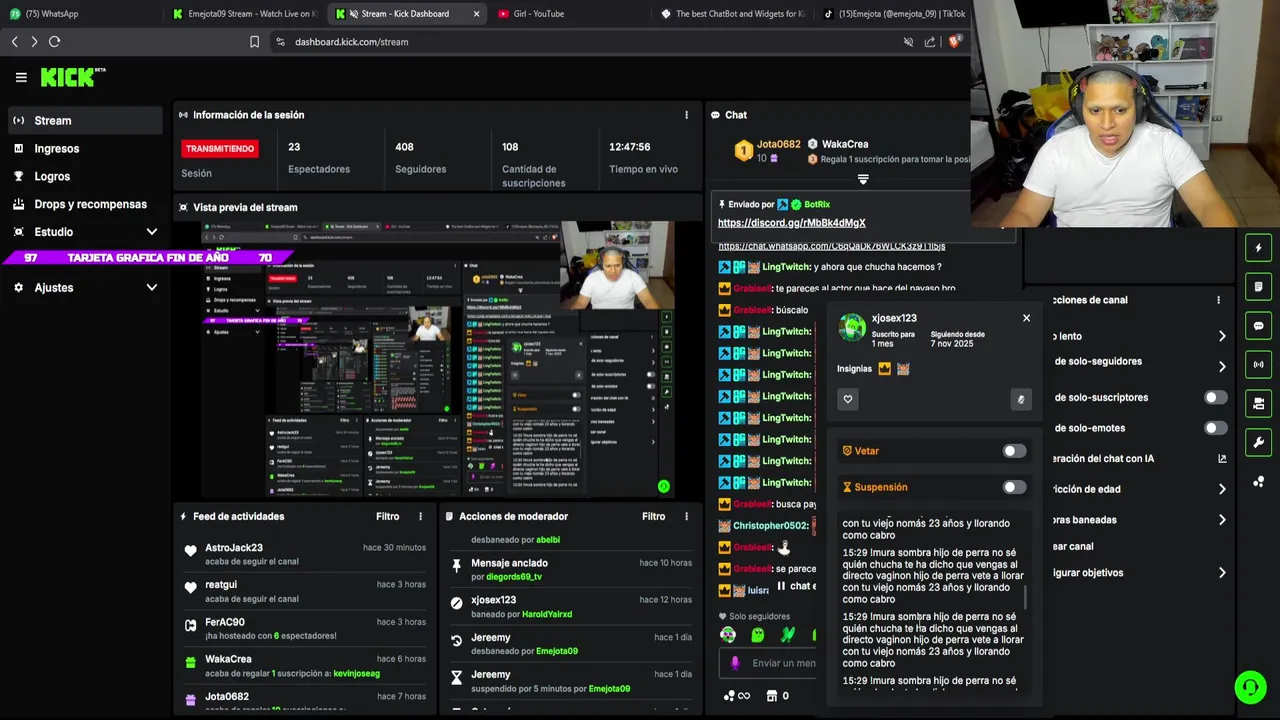Image resolution: width=1280 pixels, height=720 pixels.
Task: Open the Brave shields icon
Action: point(954,42)
